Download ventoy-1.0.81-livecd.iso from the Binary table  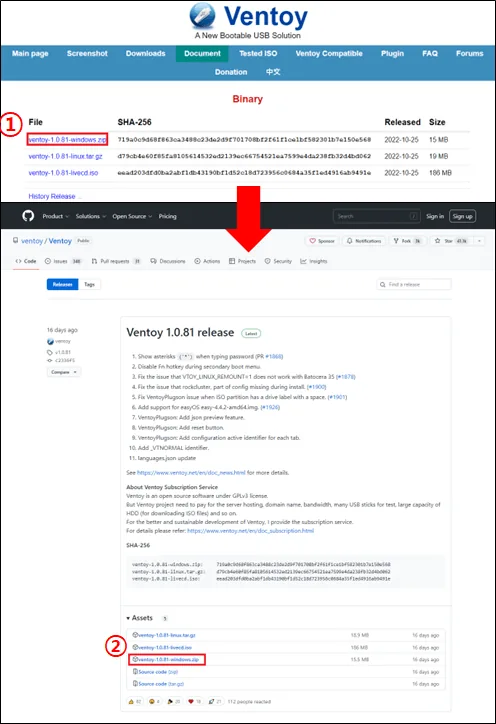click(x=63, y=173)
